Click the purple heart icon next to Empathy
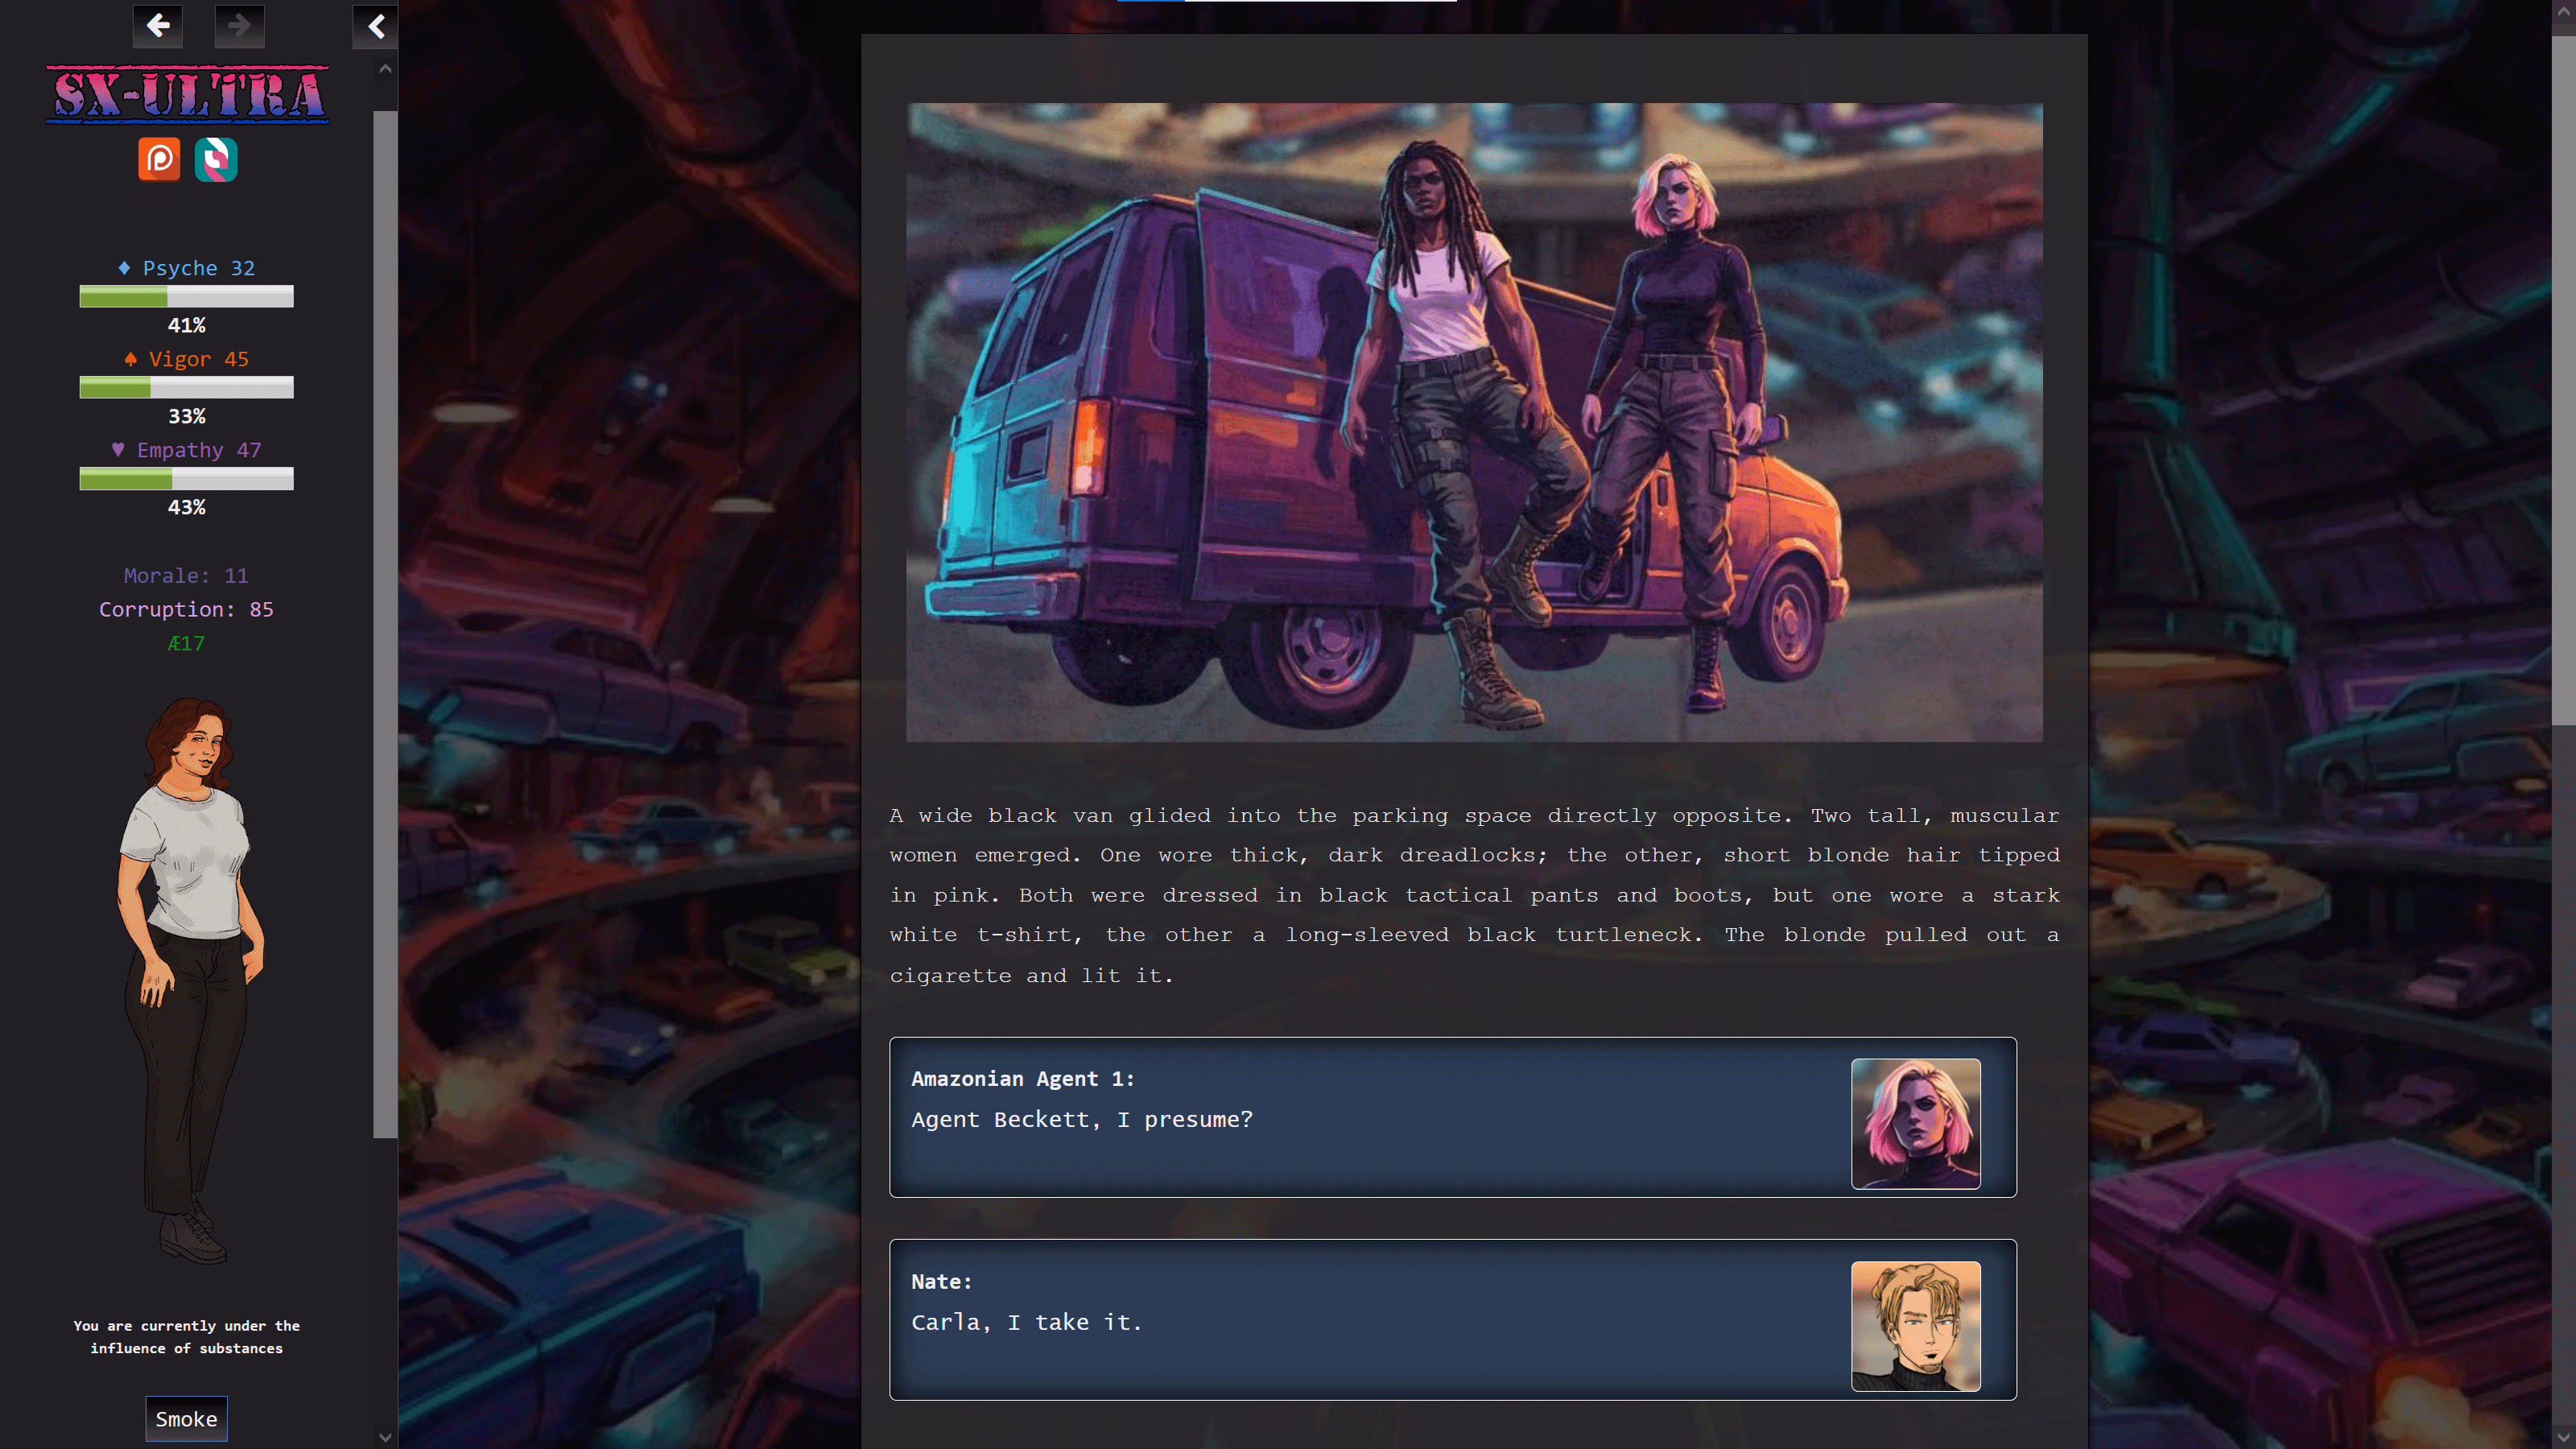The image size is (2576, 1449). click(x=120, y=450)
